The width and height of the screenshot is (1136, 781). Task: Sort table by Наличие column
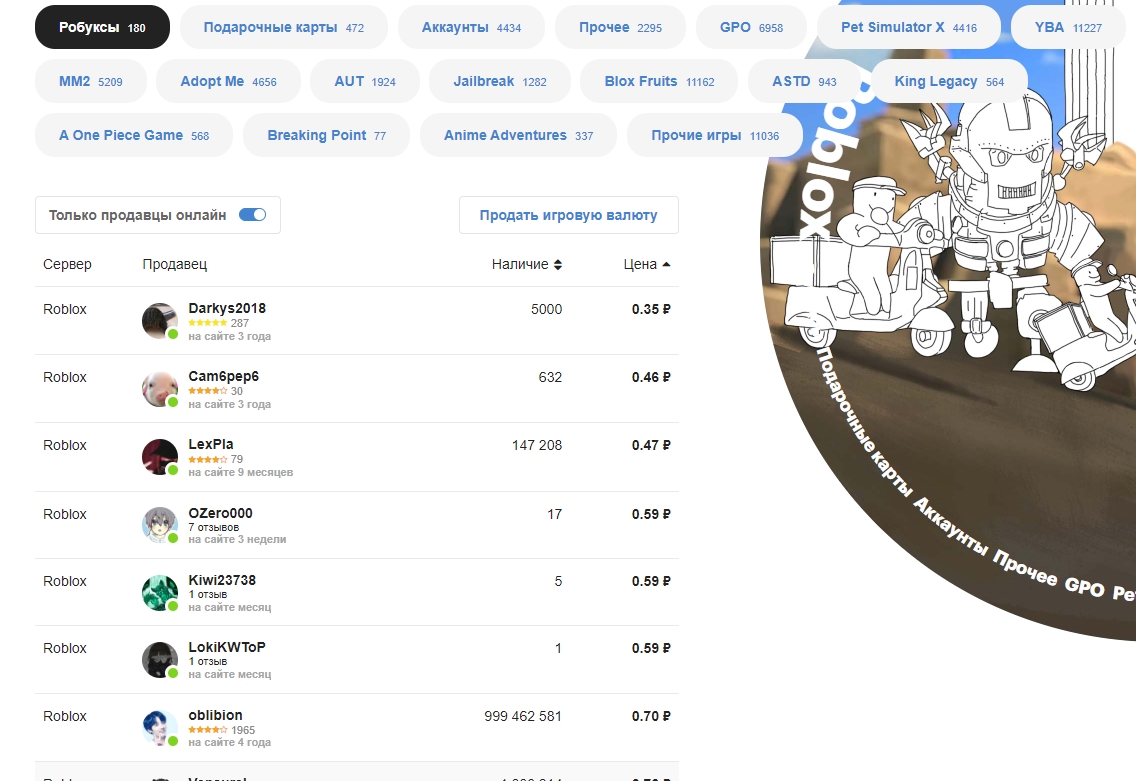click(x=527, y=264)
